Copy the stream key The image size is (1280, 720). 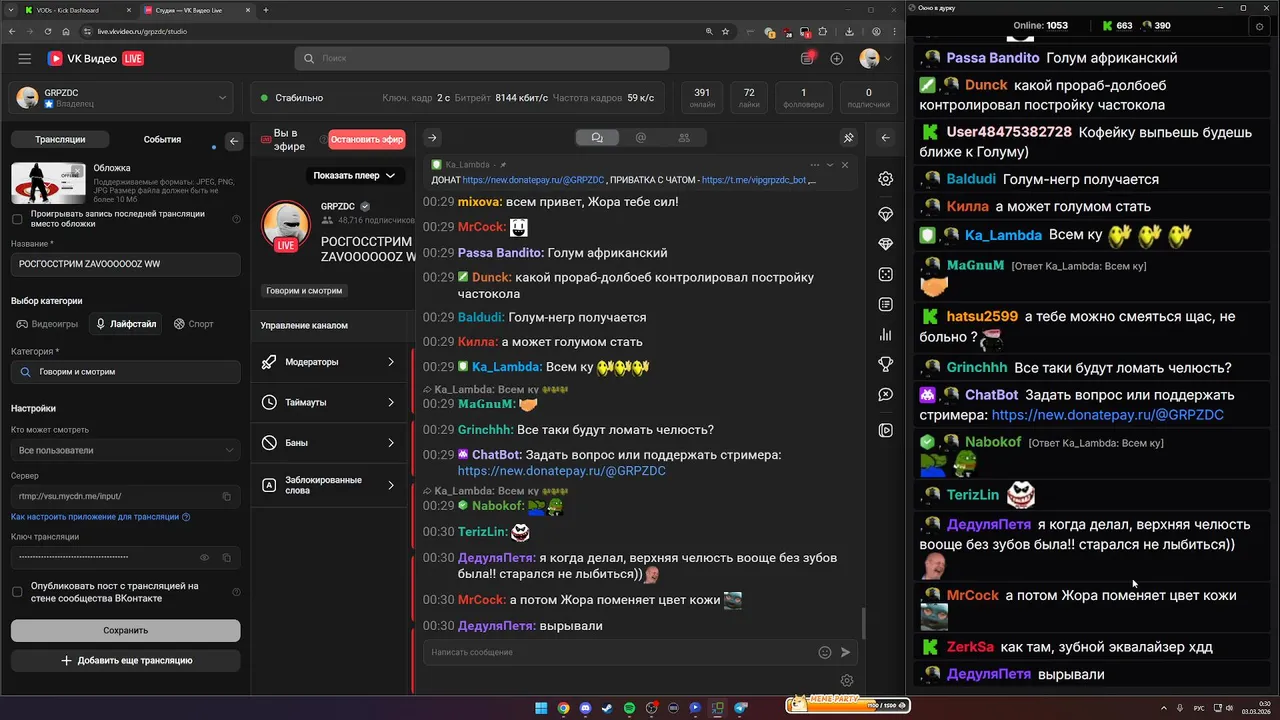pyautogui.click(x=227, y=557)
